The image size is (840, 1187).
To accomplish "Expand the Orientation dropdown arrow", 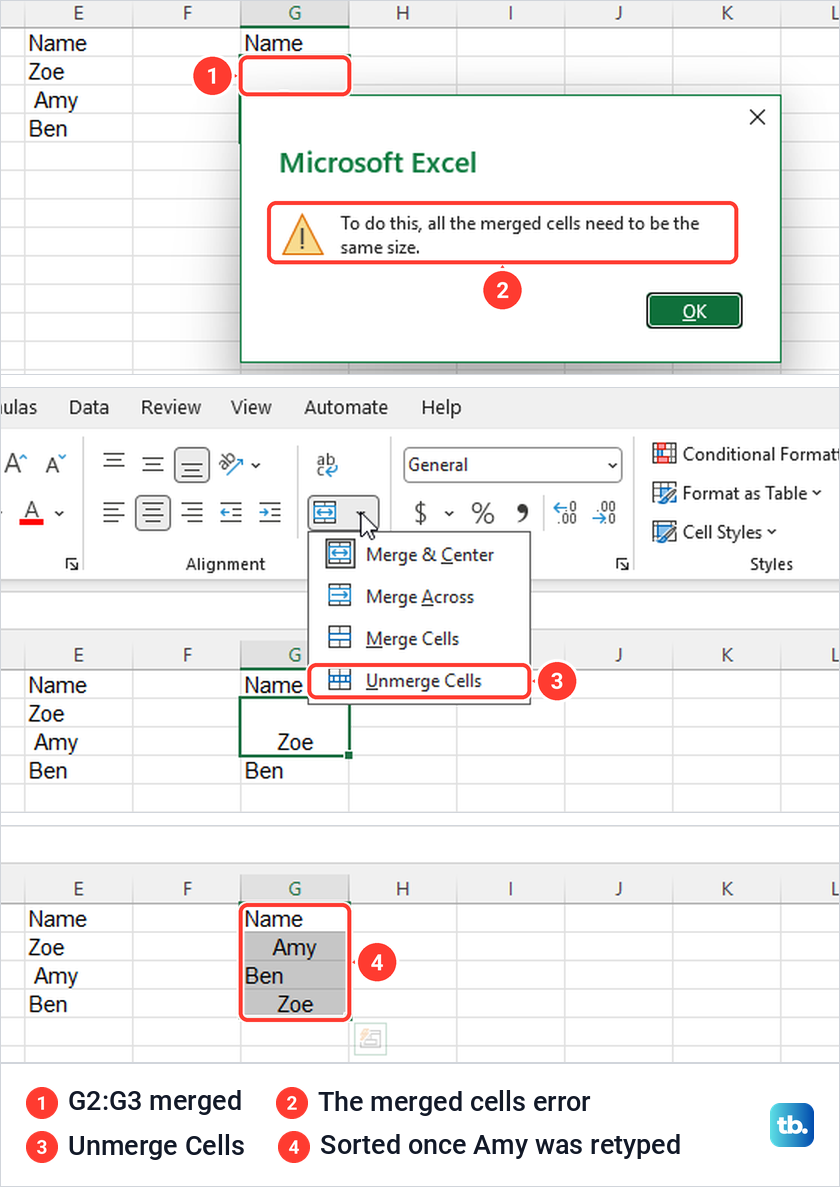I will (256, 465).
